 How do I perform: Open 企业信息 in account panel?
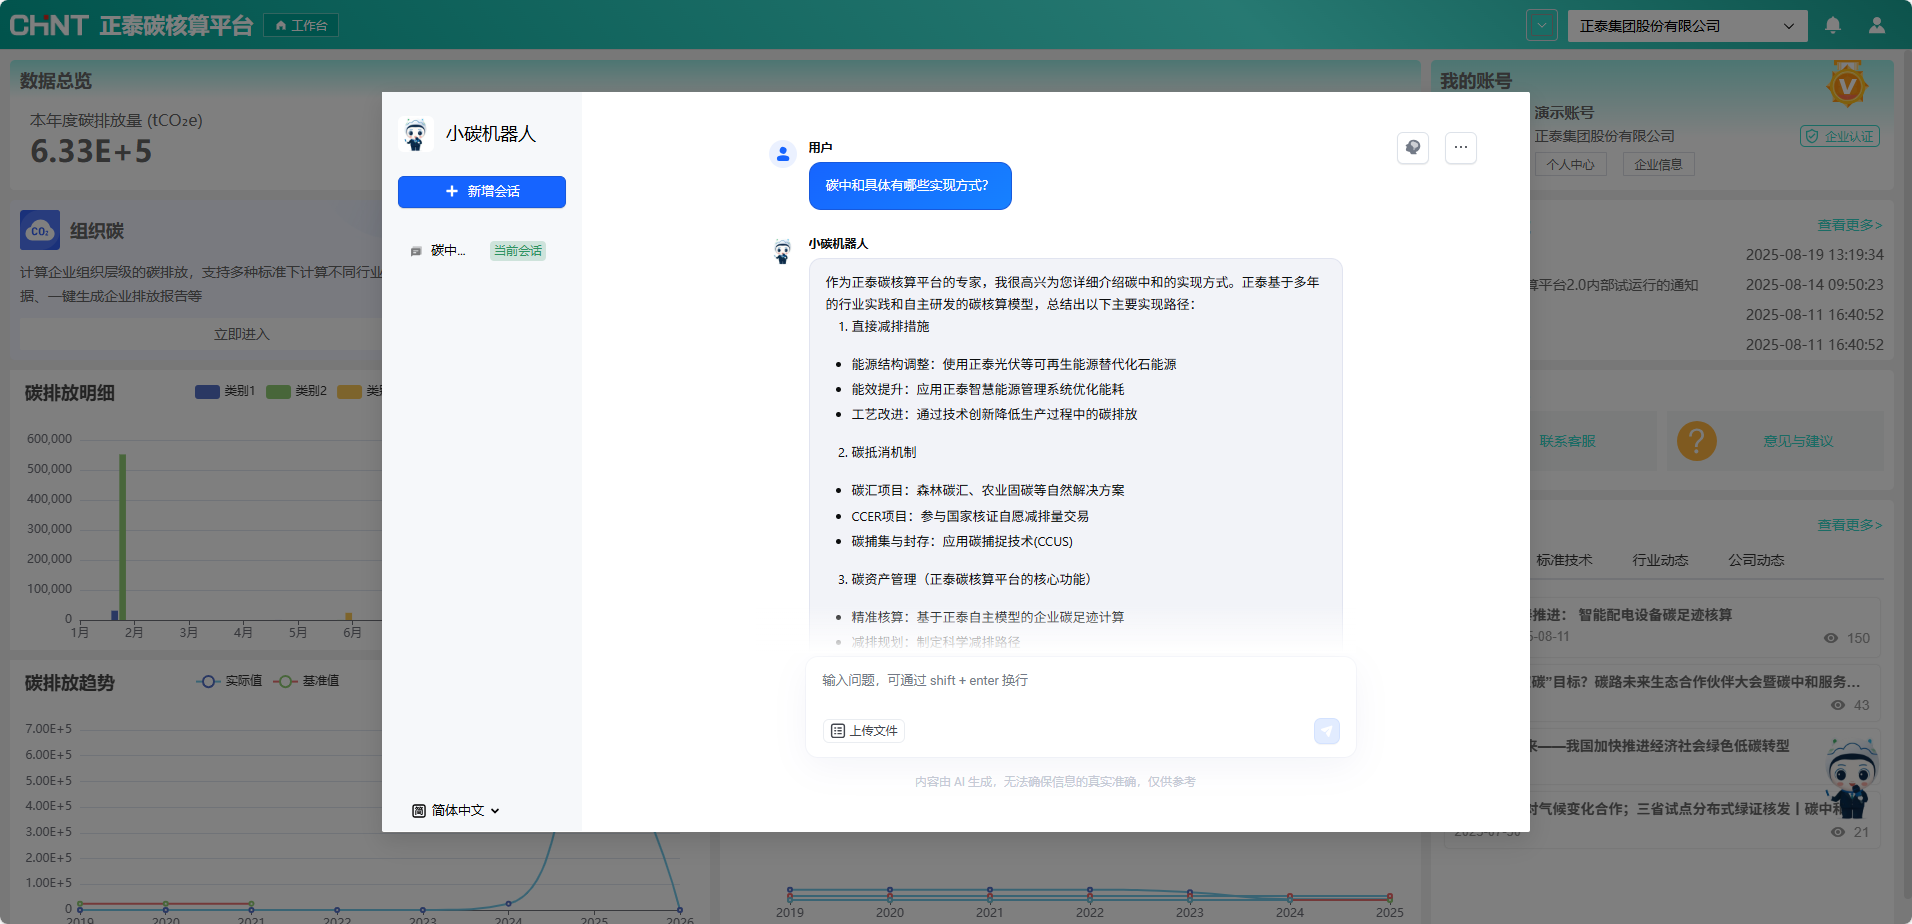1659,165
